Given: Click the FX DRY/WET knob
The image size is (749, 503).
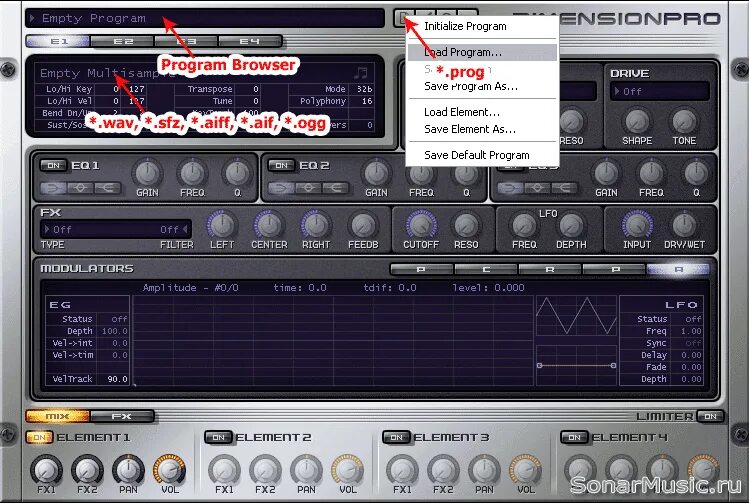Looking at the screenshot, I should [684, 225].
